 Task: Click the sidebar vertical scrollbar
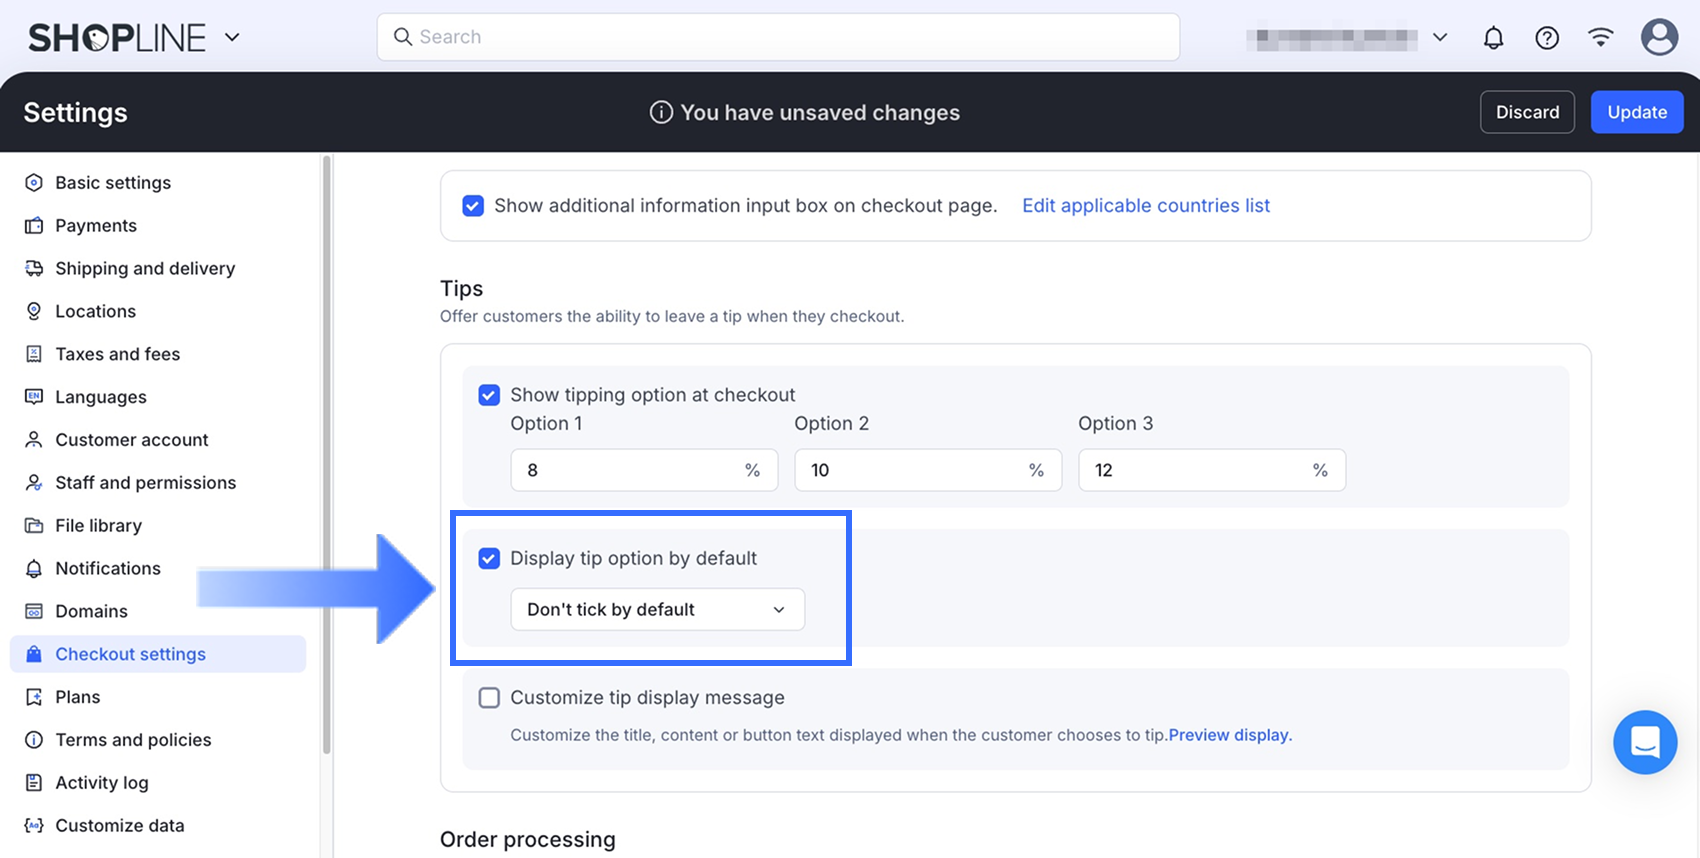pos(326,450)
